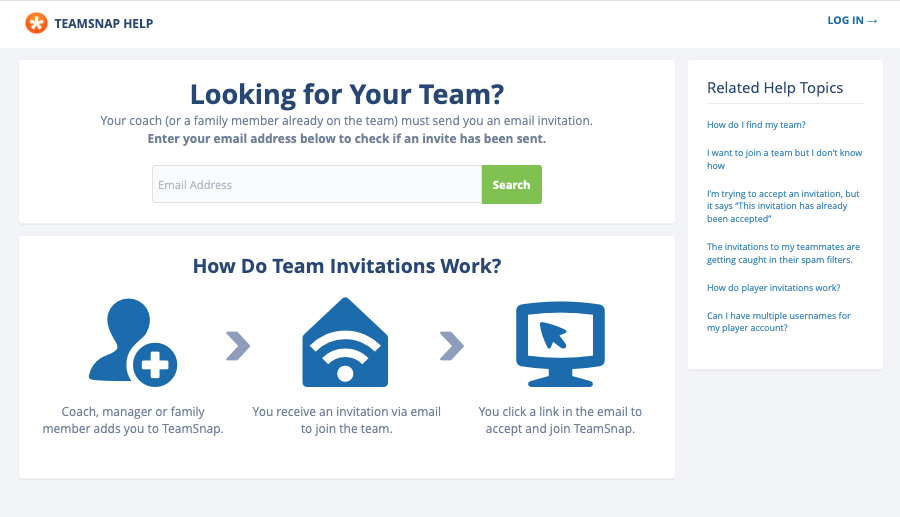Open 'invitation has already been accepted' topic
This screenshot has width=900, height=517.
[x=783, y=206]
